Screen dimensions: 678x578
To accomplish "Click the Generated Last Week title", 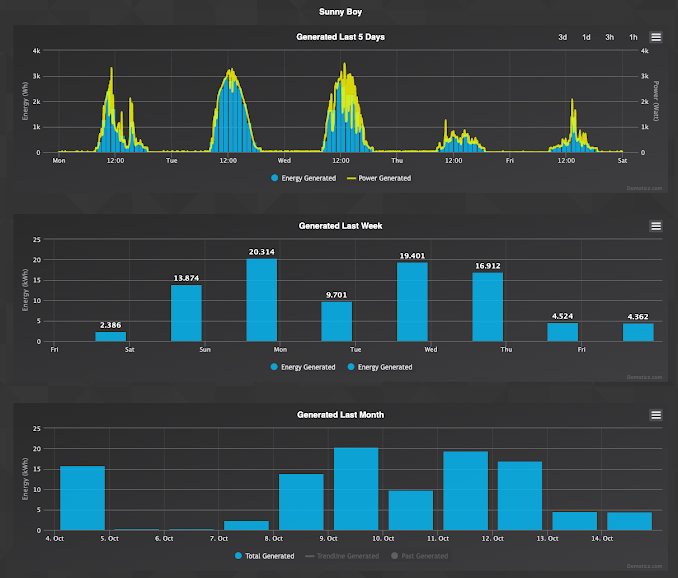I will pyautogui.click(x=340, y=226).
